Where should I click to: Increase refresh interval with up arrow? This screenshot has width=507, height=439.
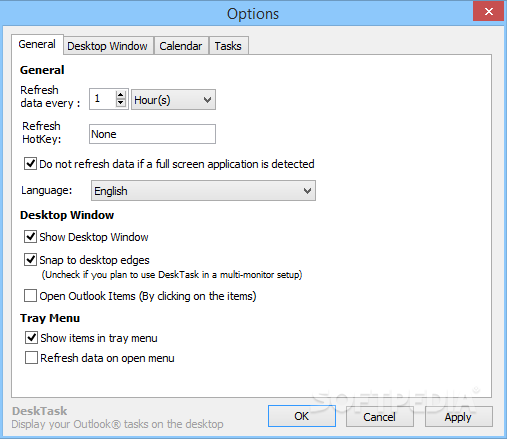pyautogui.click(x=121, y=95)
